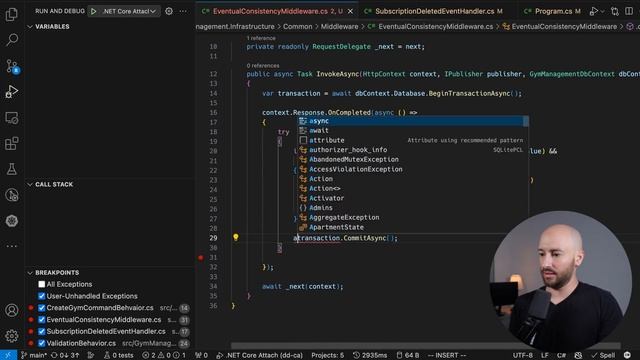The height and width of the screenshot is (360, 640).
Task: Open the Testing flask view
Action: 11,169
